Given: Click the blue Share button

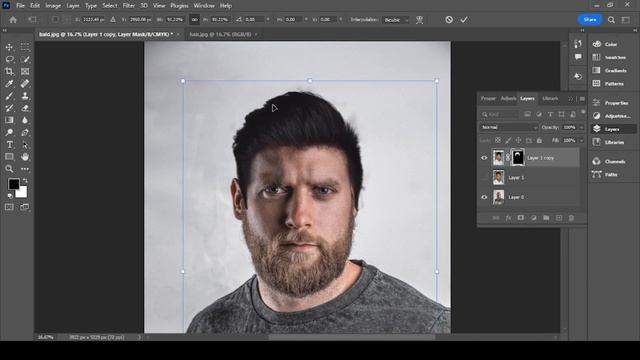Looking at the screenshot, I should coord(590,20).
